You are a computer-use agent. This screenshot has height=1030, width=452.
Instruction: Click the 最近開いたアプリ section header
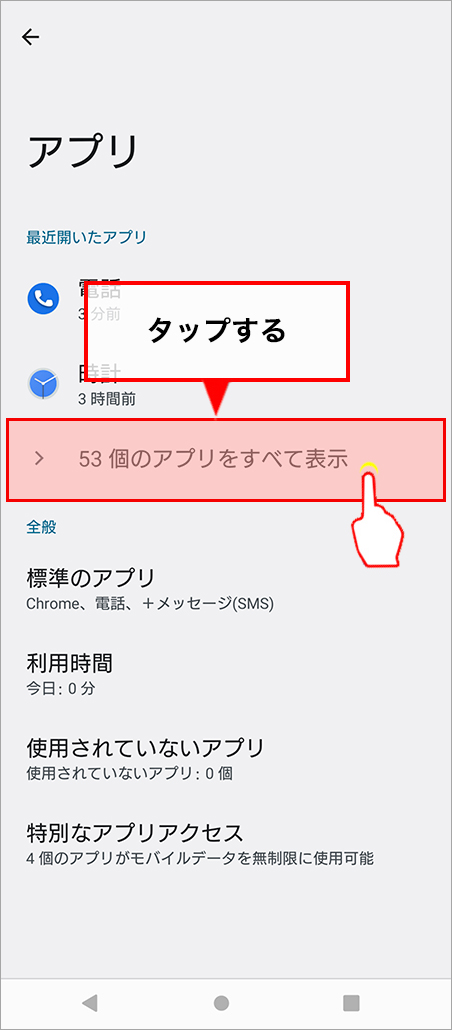86,236
